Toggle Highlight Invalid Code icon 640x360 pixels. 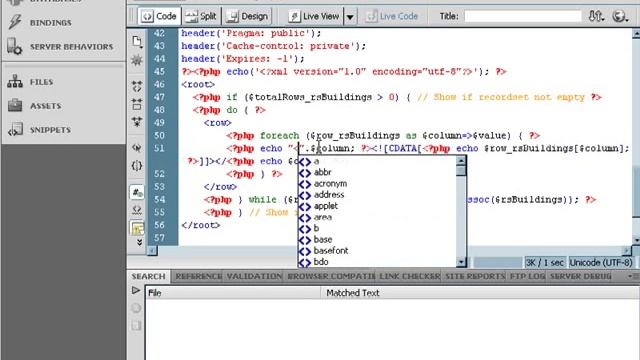pyautogui.click(x=137, y=210)
